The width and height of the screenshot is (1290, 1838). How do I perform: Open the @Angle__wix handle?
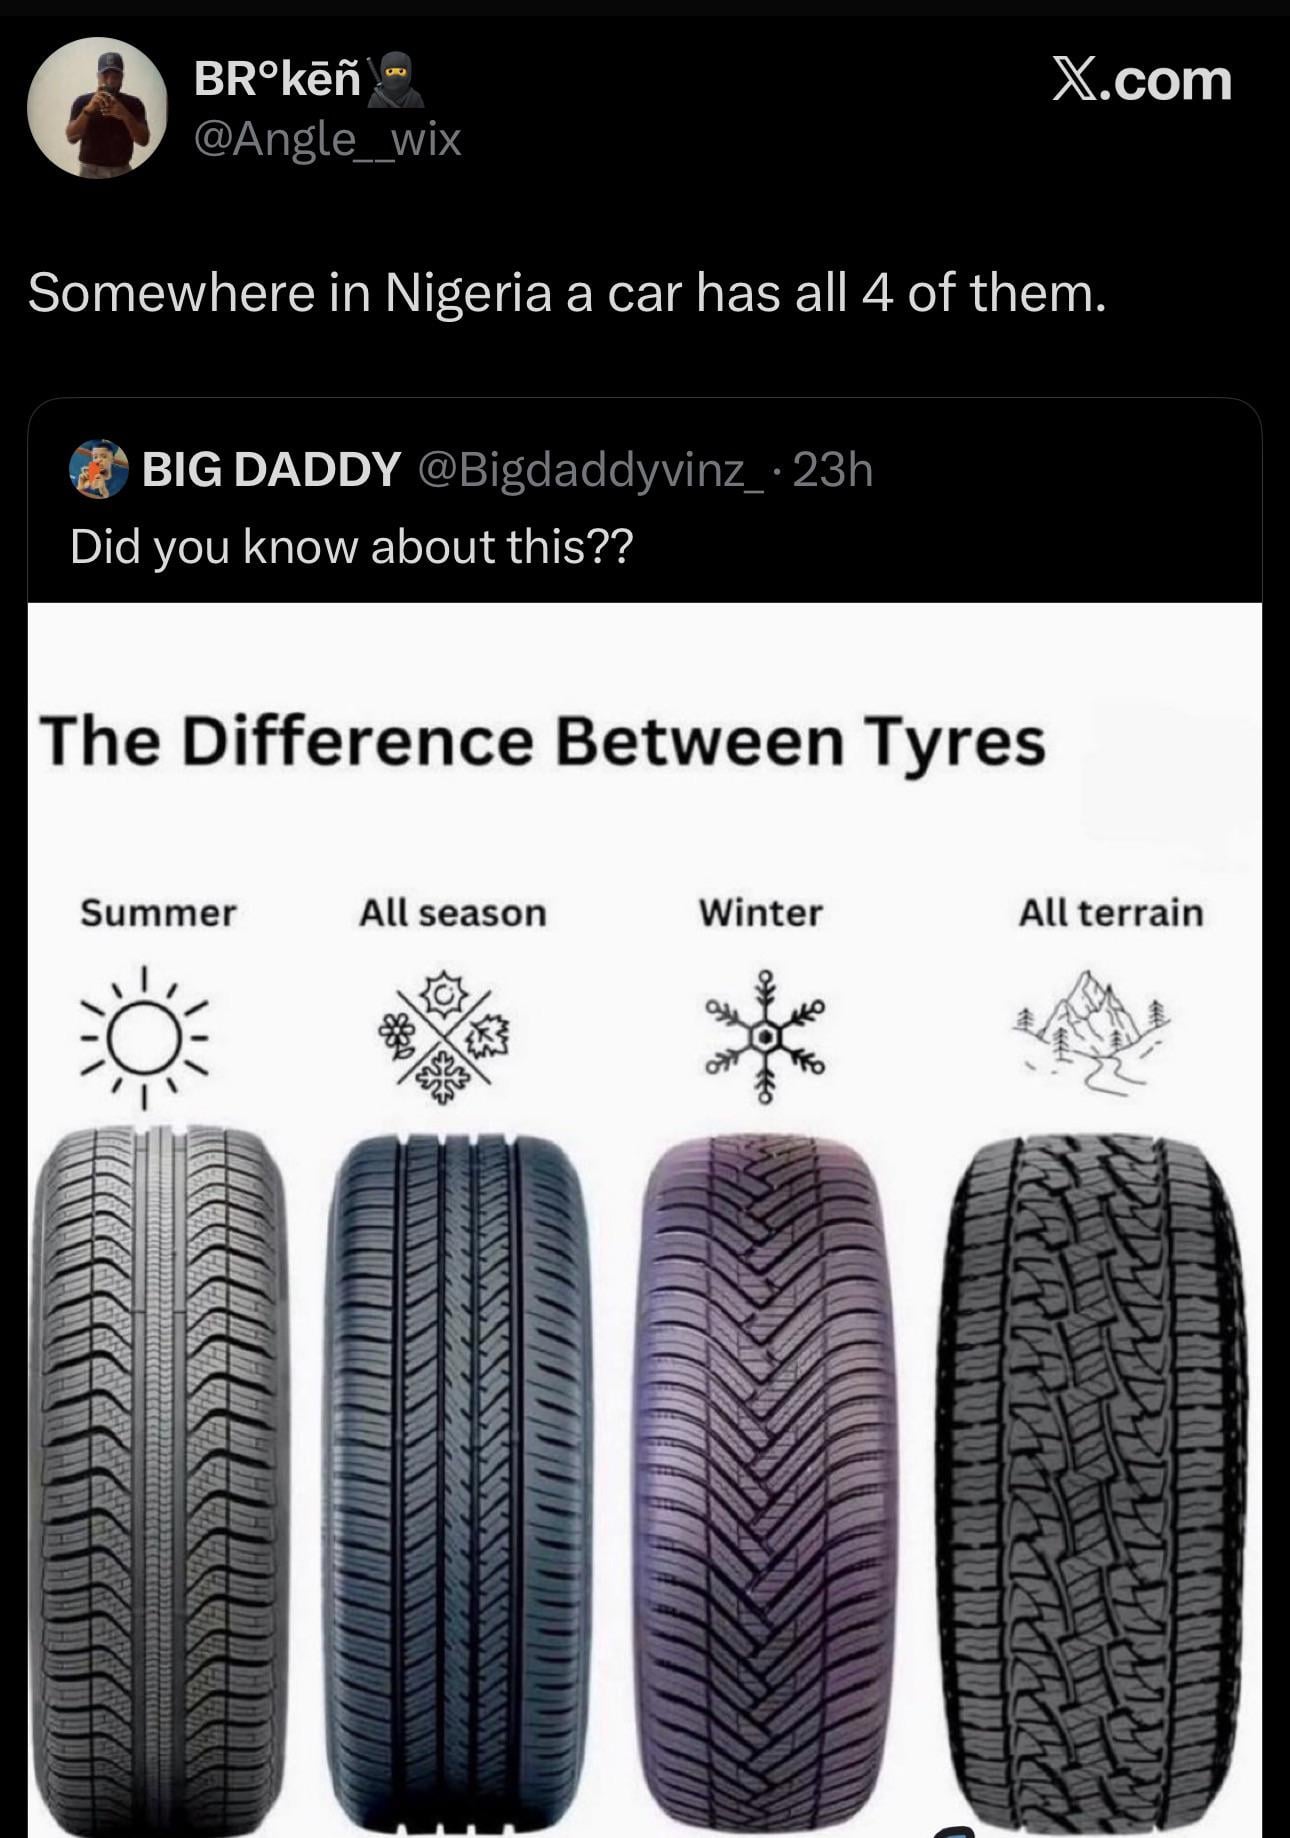click(327, 140)
